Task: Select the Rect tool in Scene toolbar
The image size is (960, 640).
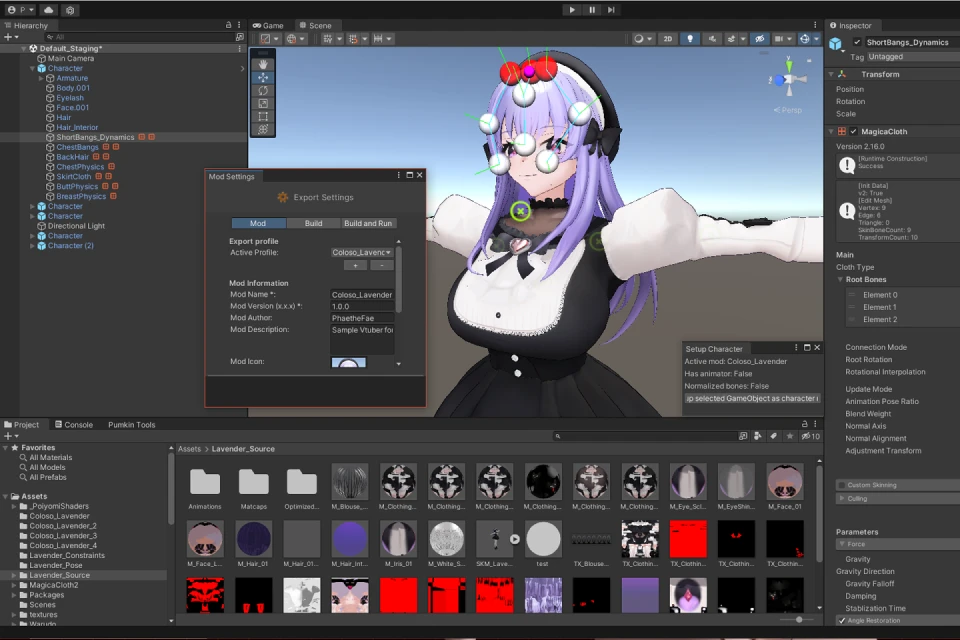Action: [263, 116]
